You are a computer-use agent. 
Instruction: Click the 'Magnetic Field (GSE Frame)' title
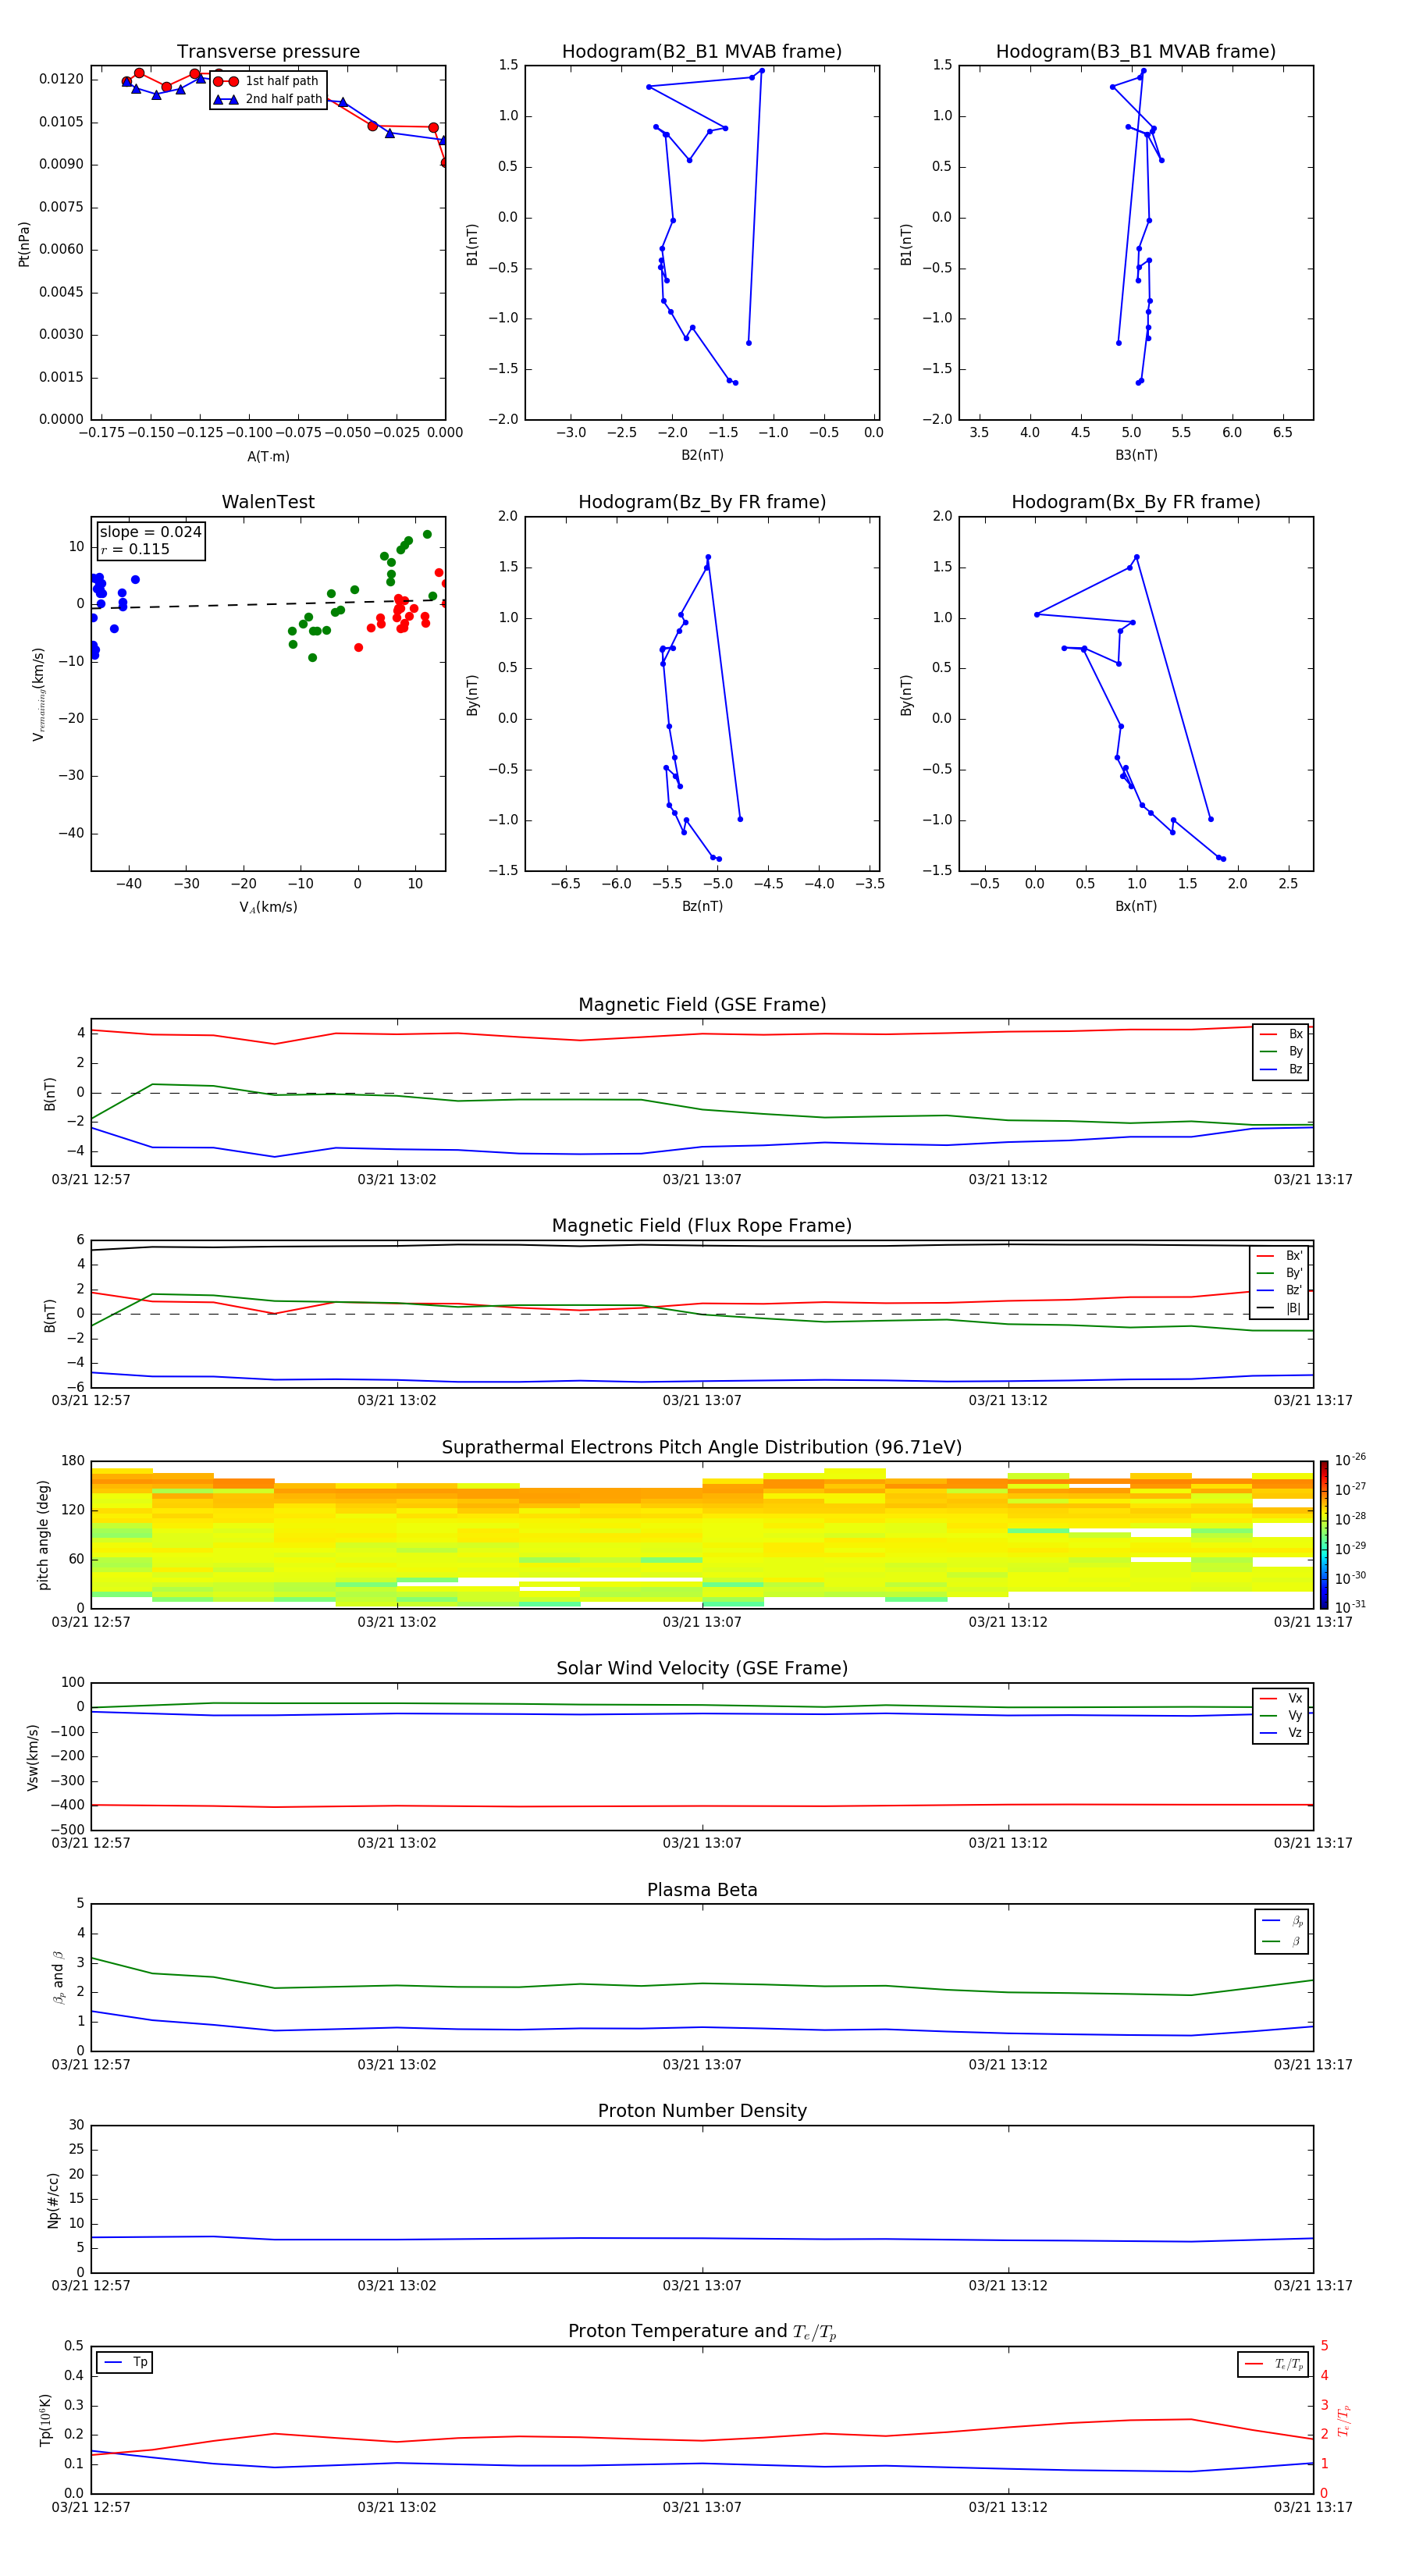click(702, 1005)
